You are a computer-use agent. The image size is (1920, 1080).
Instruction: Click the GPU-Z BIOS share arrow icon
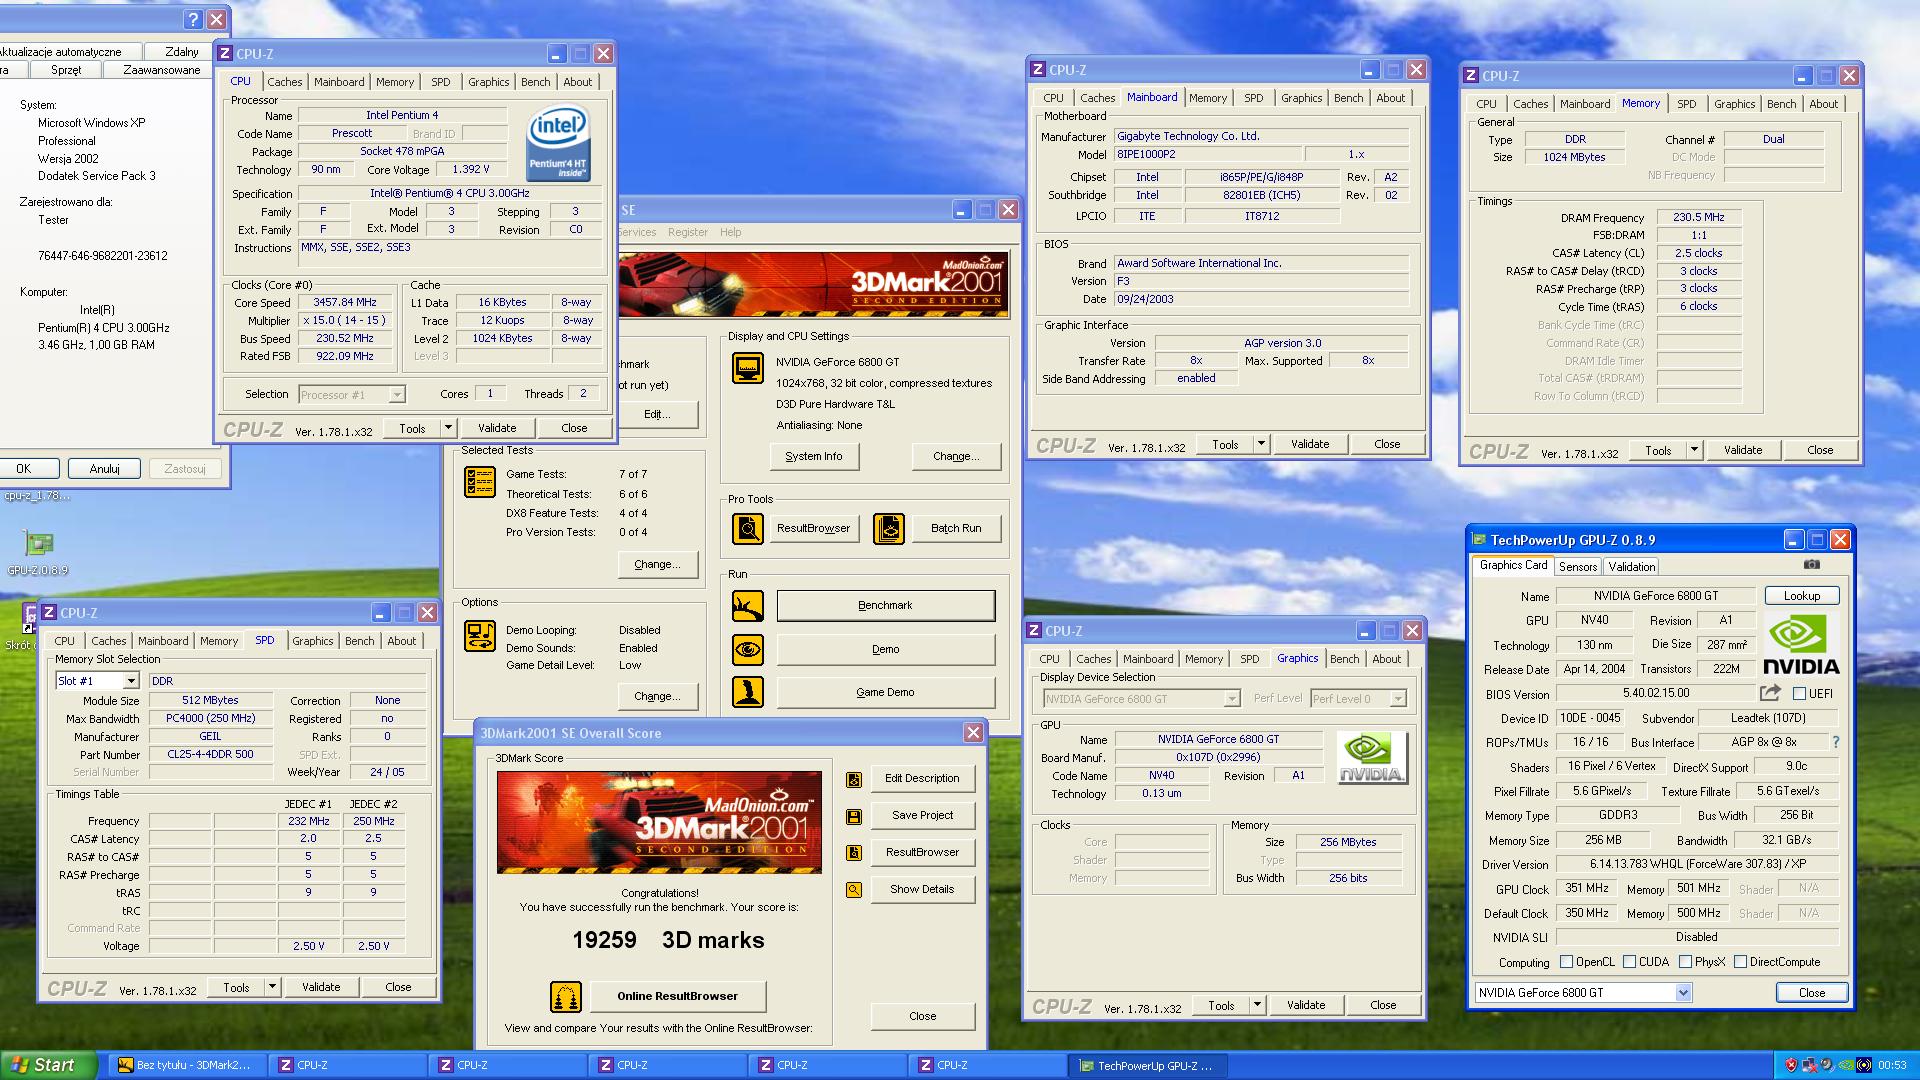[x=1770, y=693]
